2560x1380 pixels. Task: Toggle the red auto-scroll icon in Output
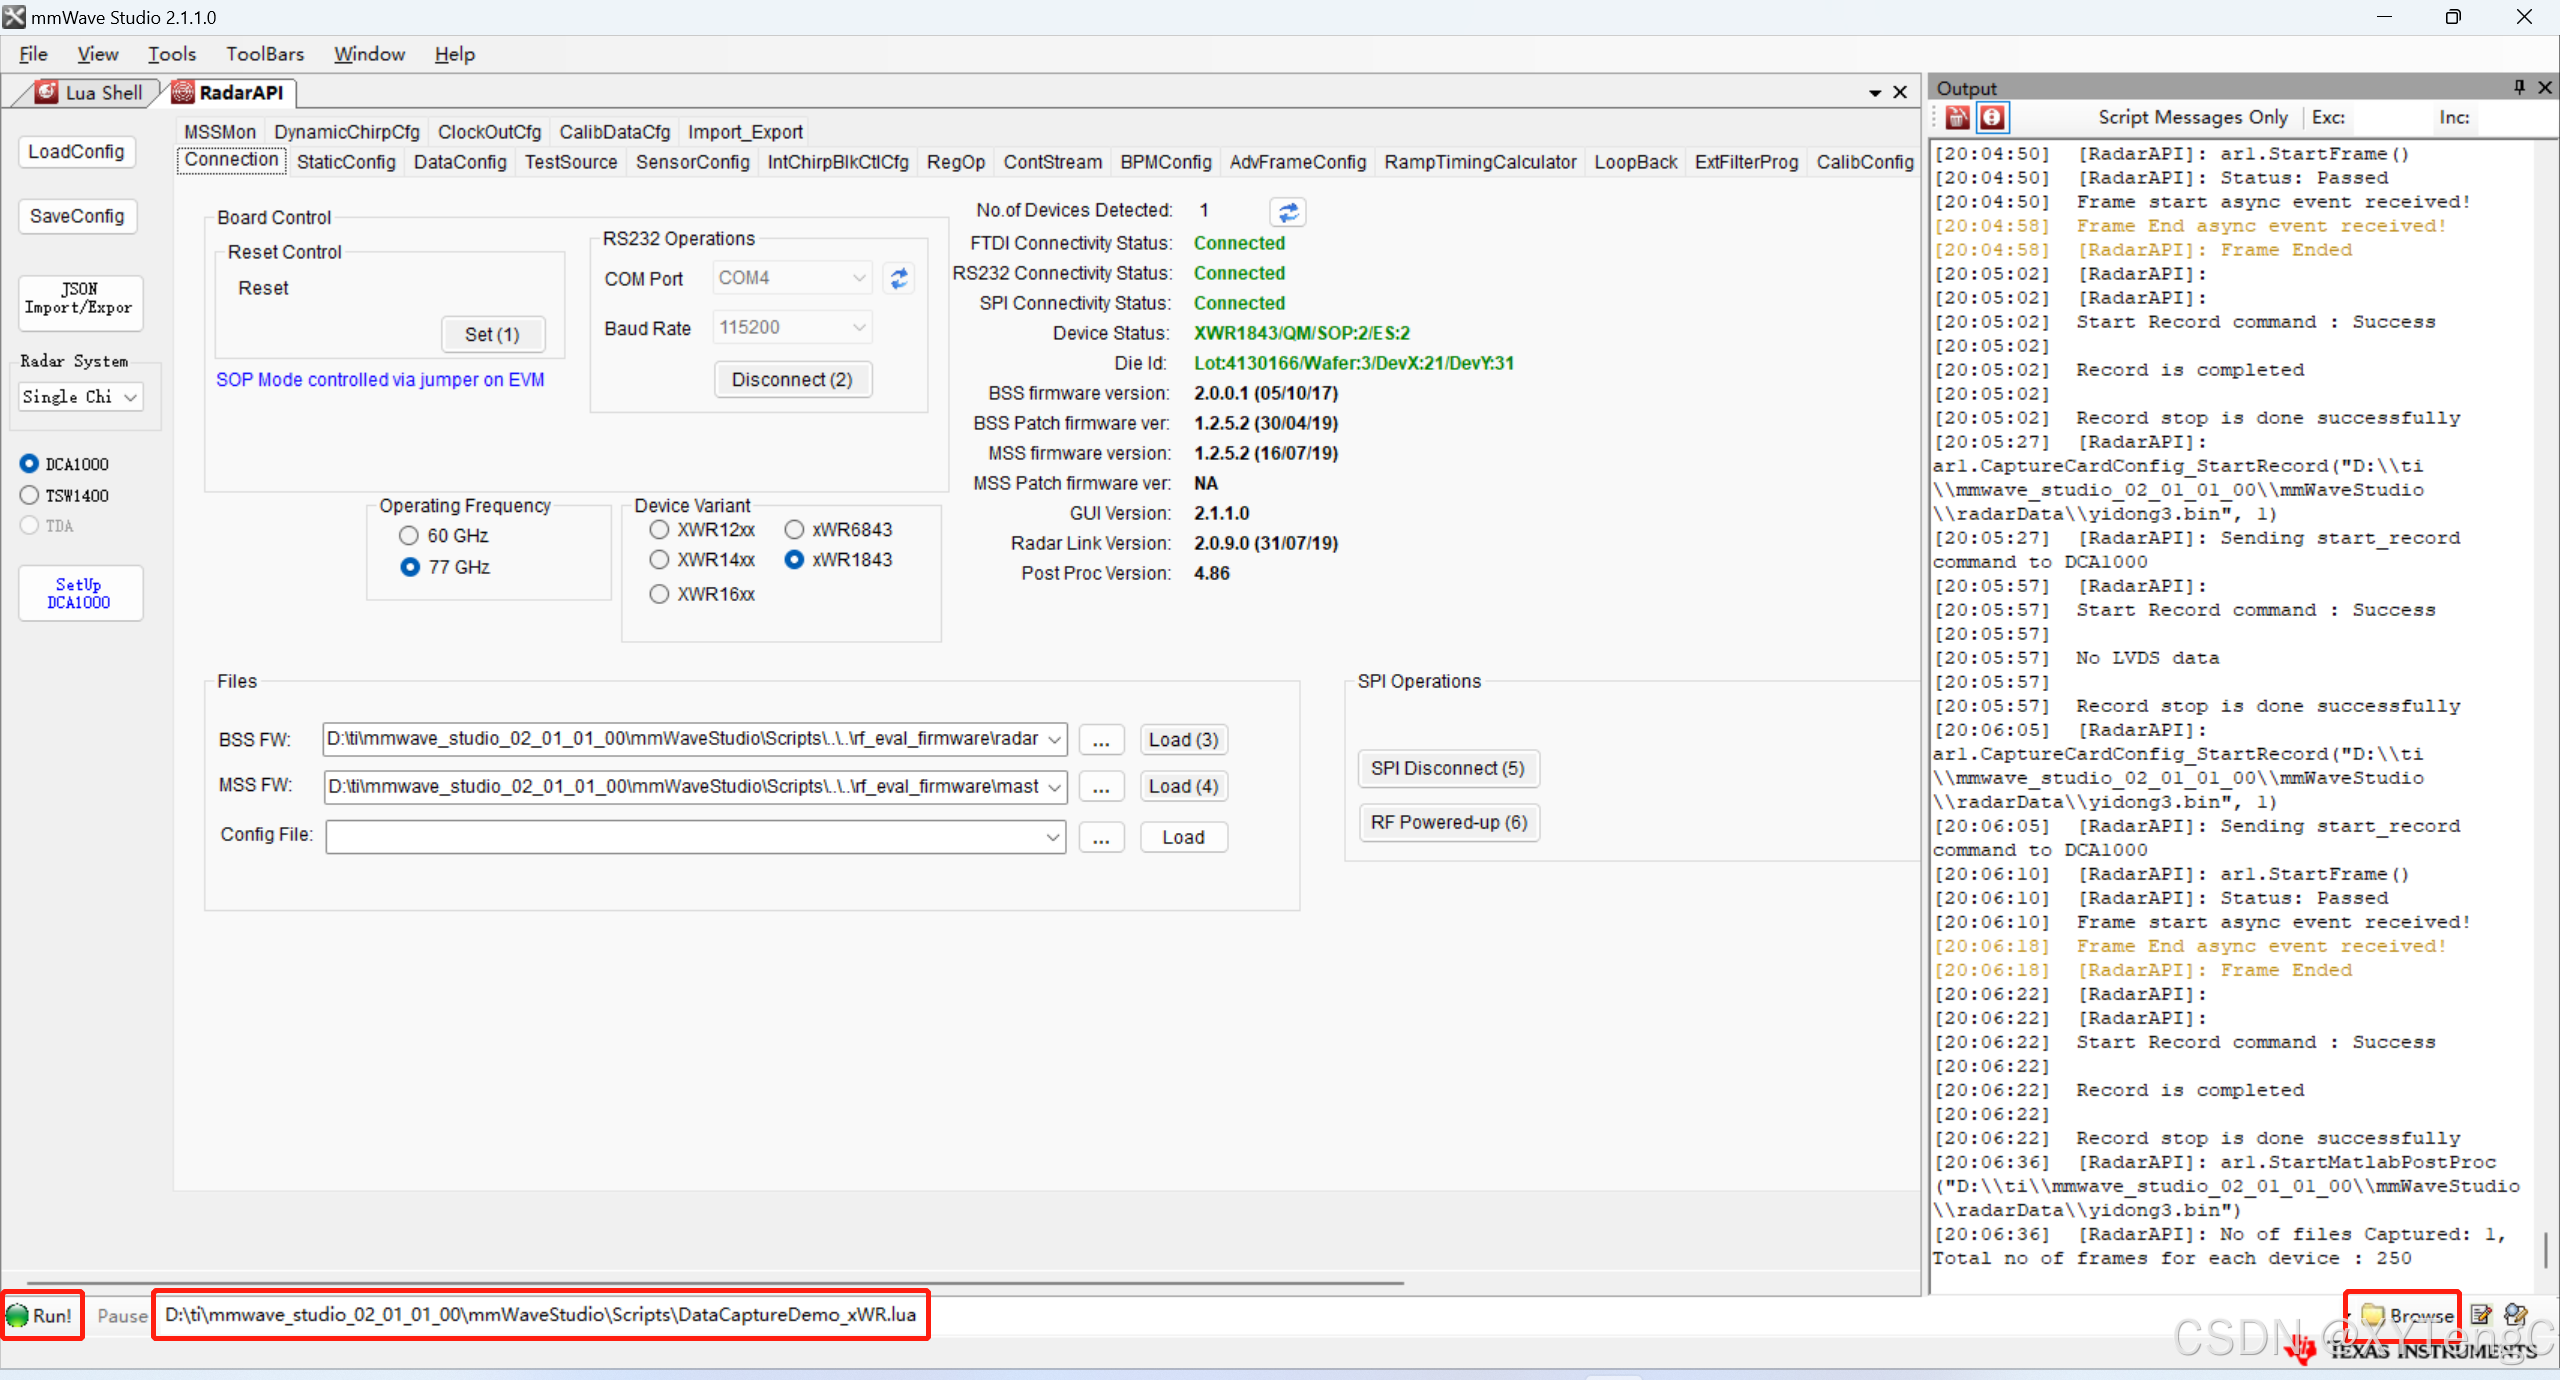1992,118
